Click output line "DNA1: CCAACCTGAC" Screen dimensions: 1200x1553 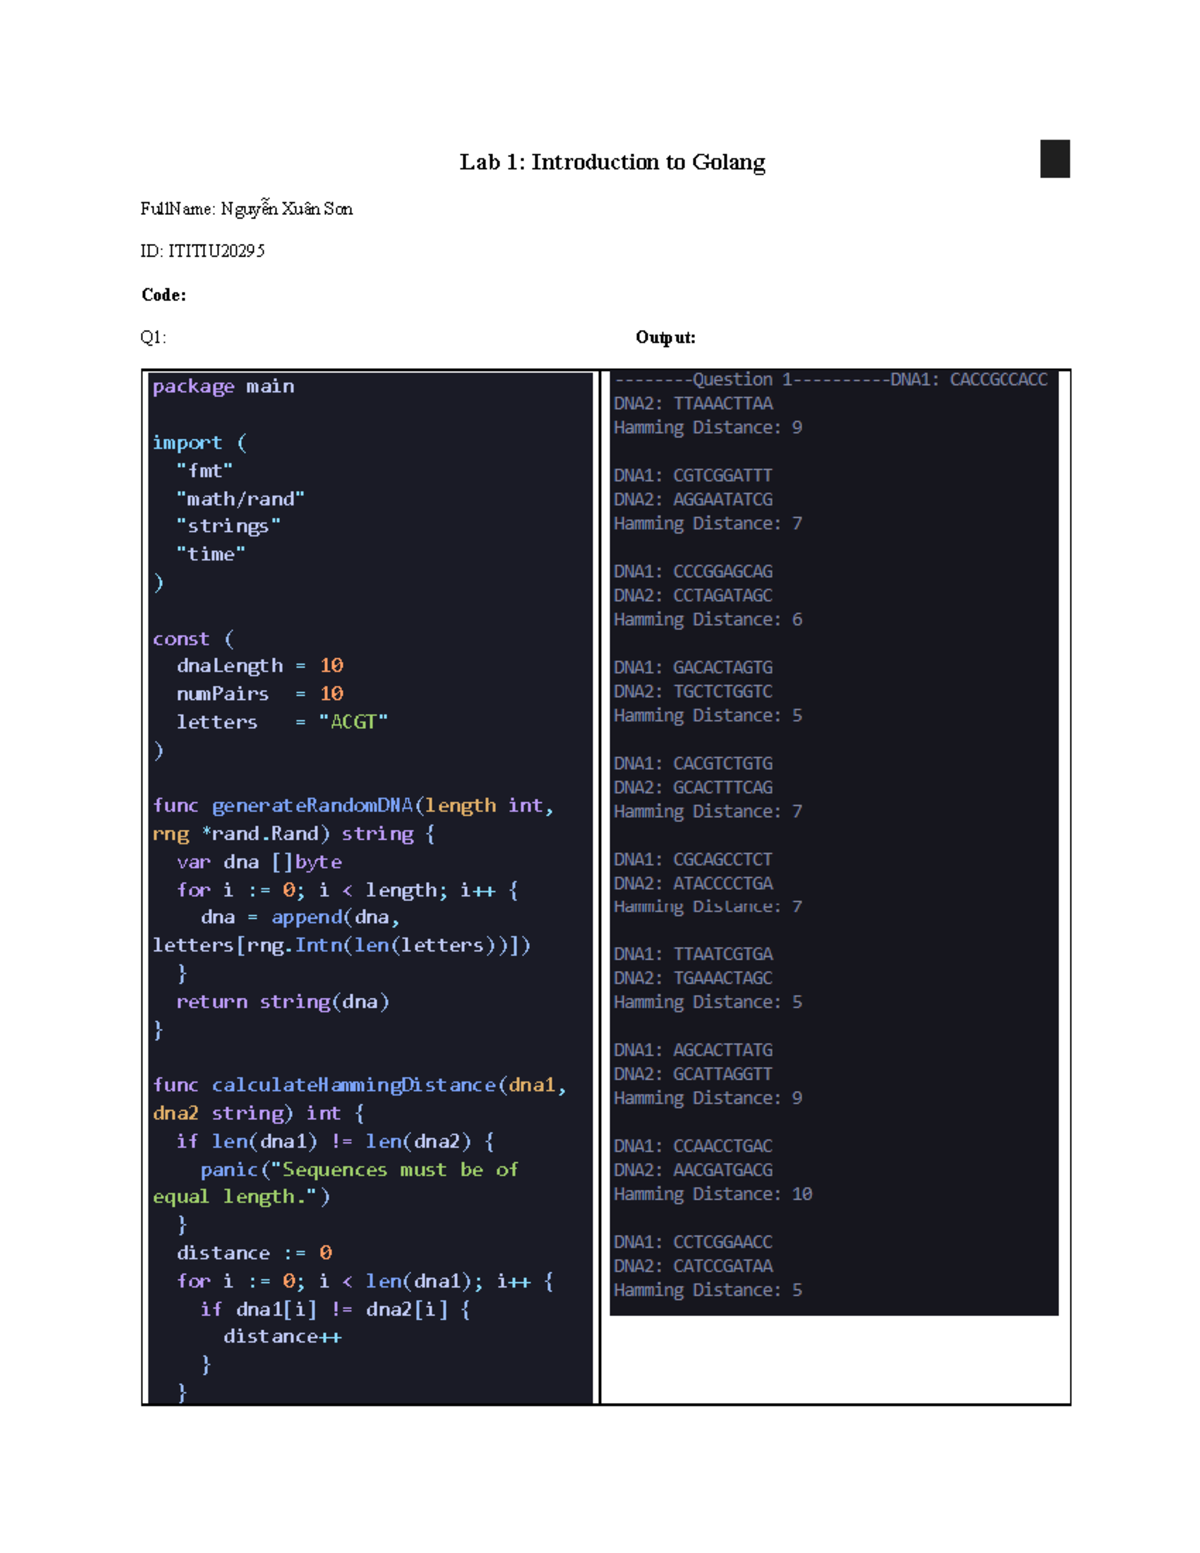coord(693,1147)
